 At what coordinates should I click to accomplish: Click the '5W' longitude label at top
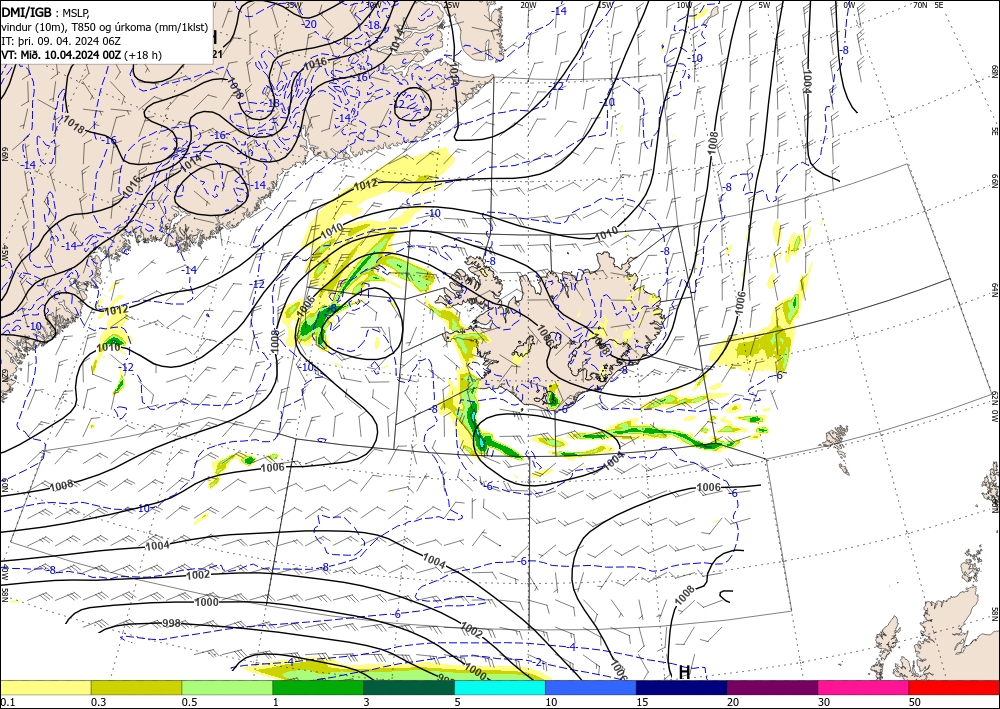(764, 4)
